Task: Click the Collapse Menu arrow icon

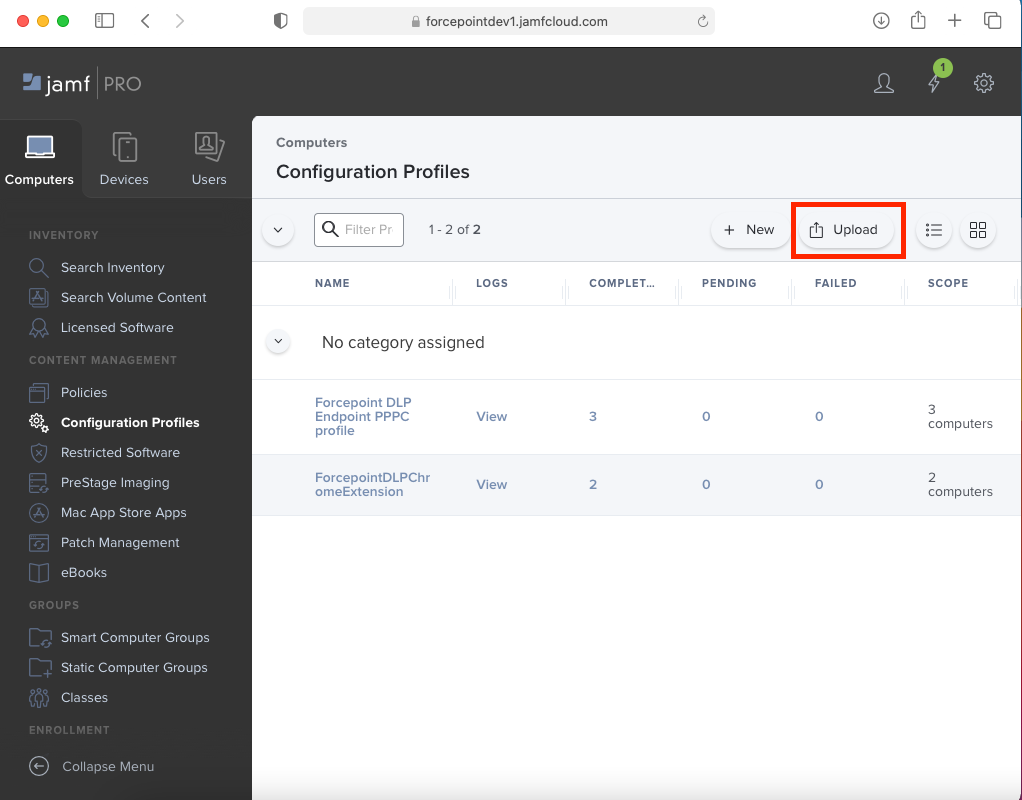Action: (x=39, y=766)
